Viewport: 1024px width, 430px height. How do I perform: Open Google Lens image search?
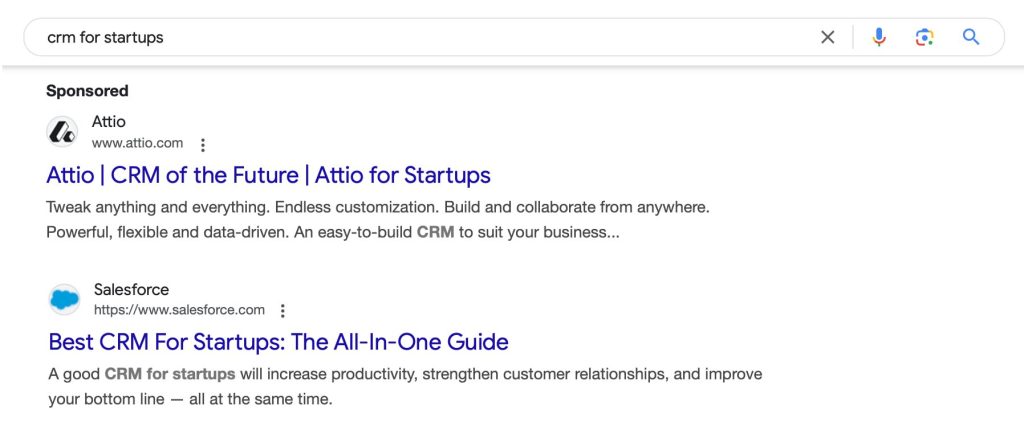(924, 37)
